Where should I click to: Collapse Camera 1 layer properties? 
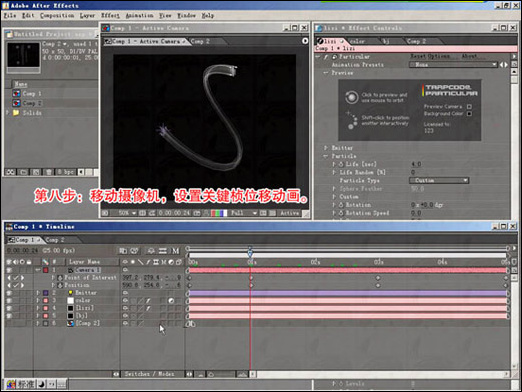point(38,270)
